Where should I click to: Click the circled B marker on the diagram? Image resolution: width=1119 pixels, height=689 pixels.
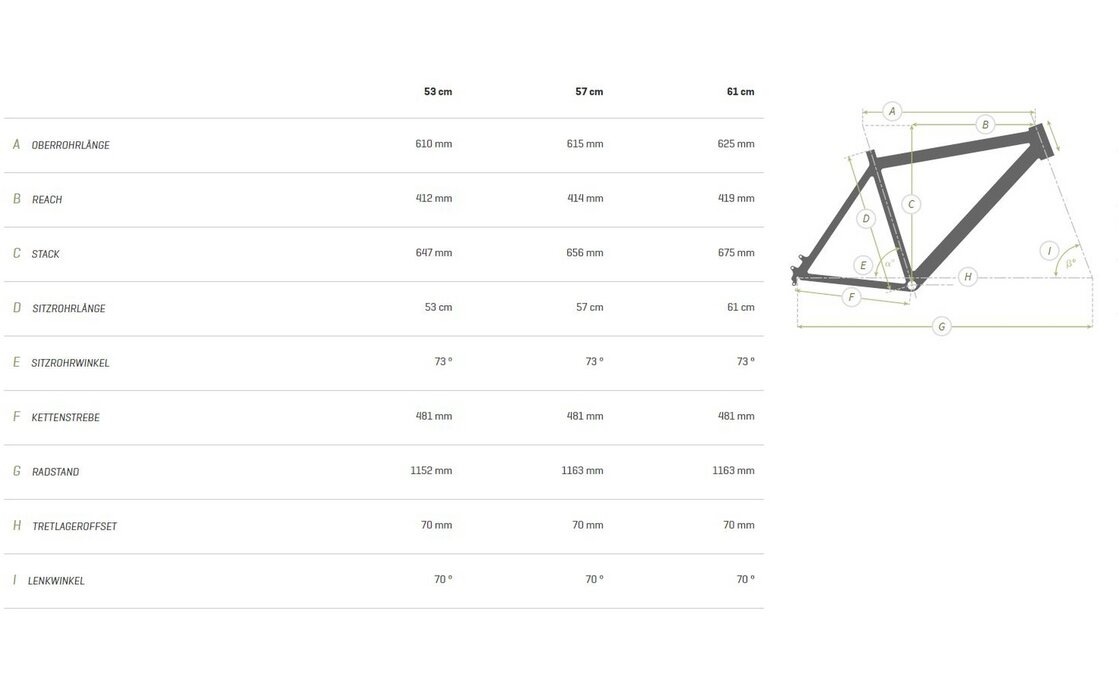coord(985,125)
